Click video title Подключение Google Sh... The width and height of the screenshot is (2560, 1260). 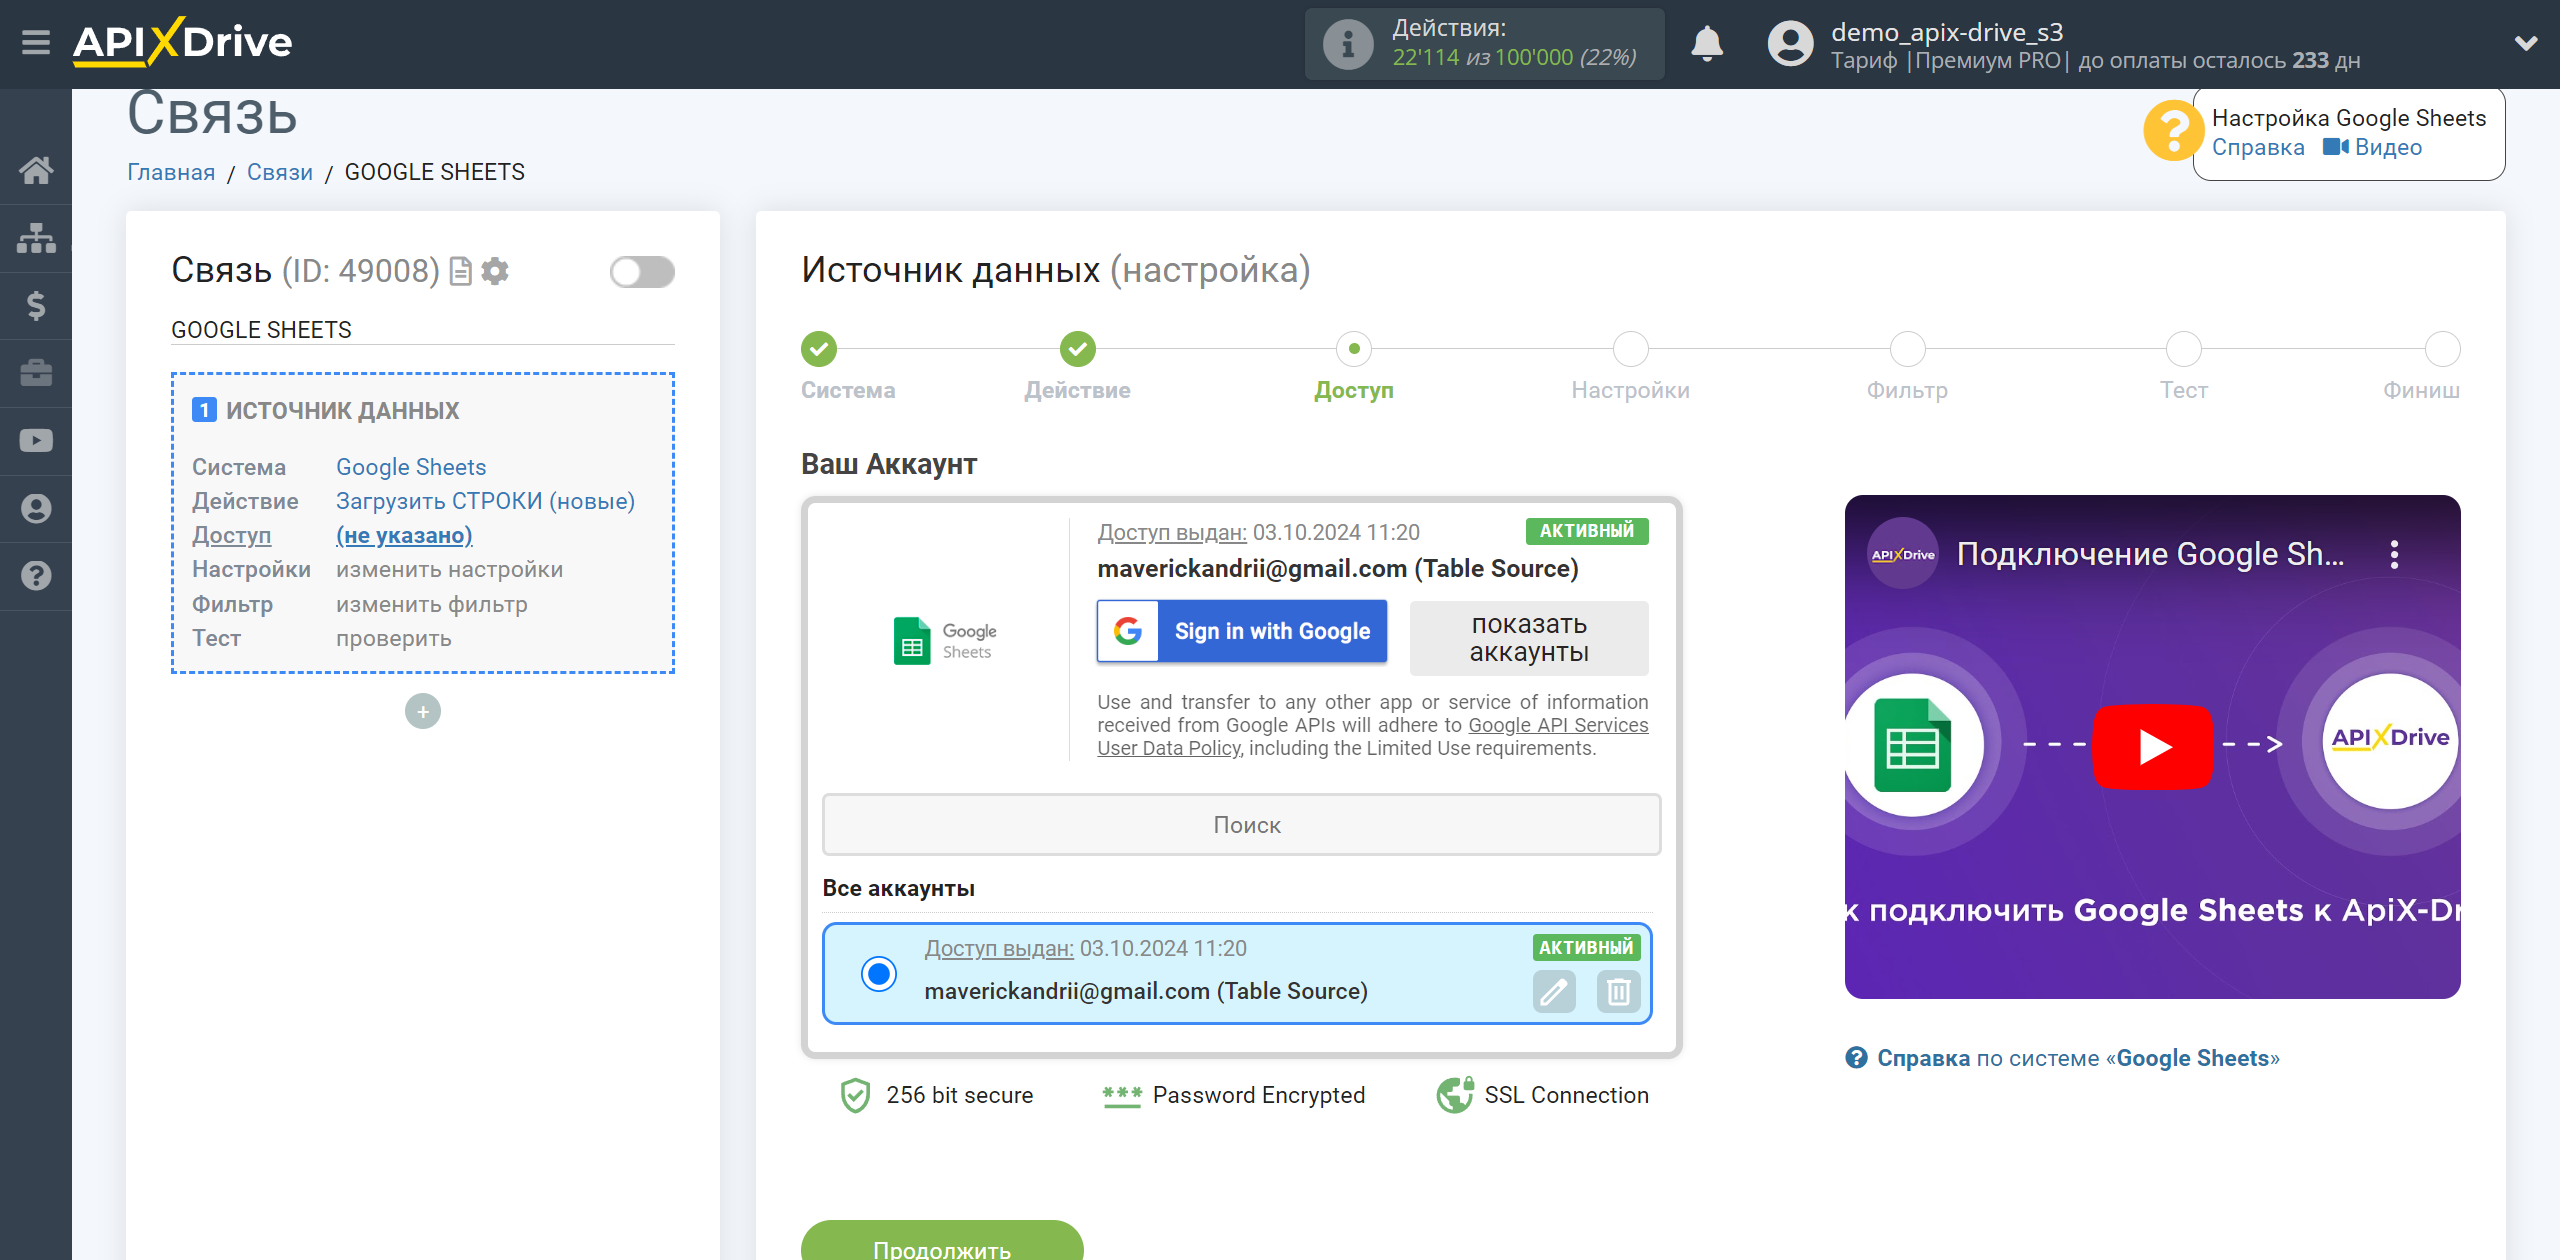tap(2150, 554)
